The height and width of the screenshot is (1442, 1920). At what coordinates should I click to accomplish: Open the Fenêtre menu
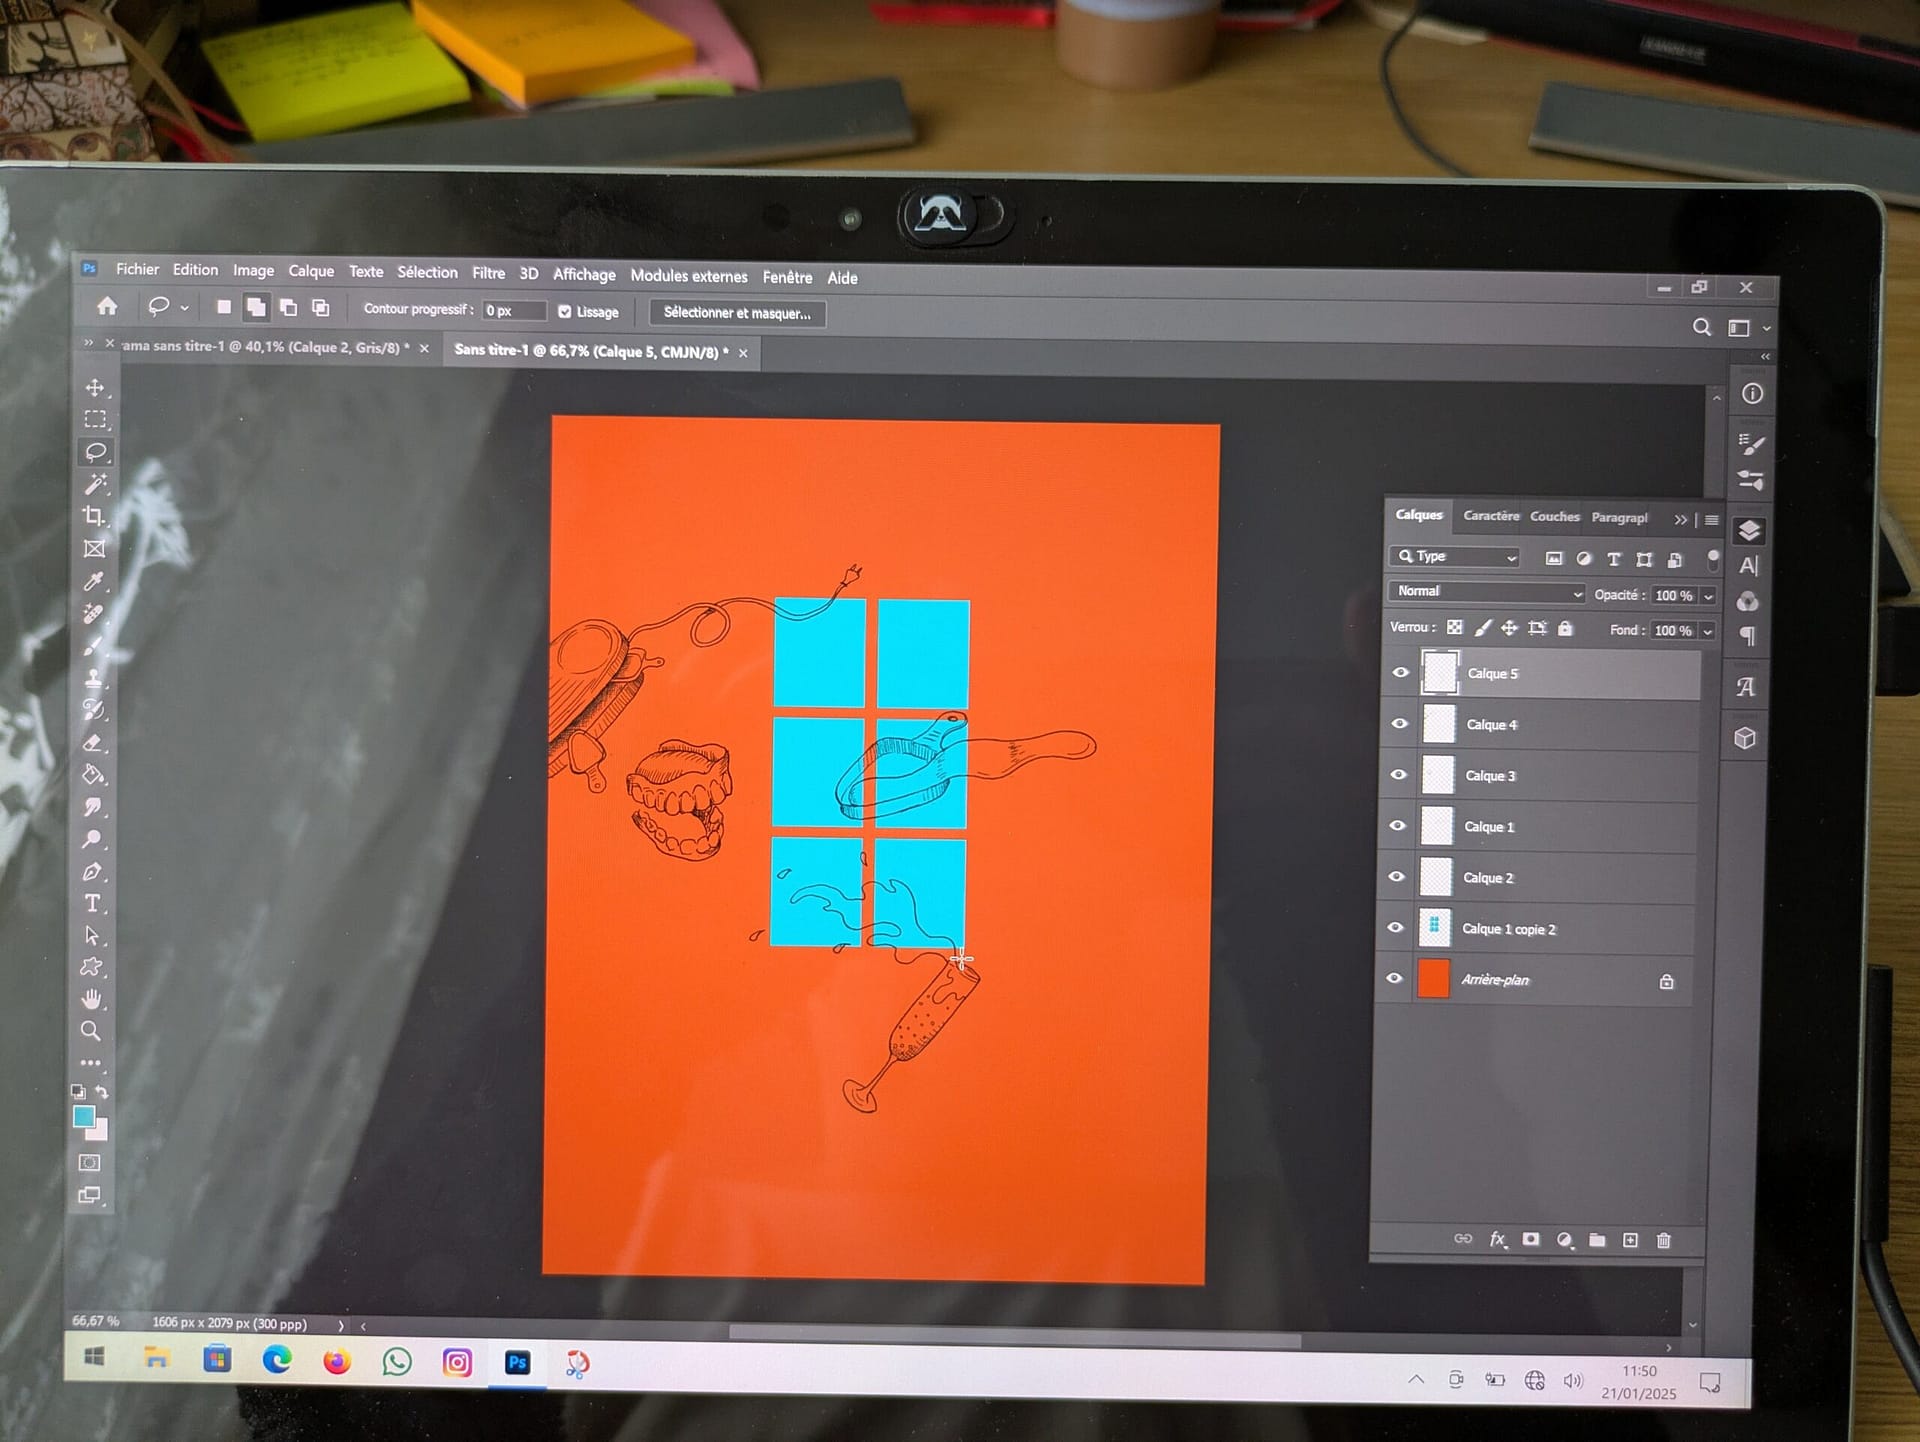[787, 277]
